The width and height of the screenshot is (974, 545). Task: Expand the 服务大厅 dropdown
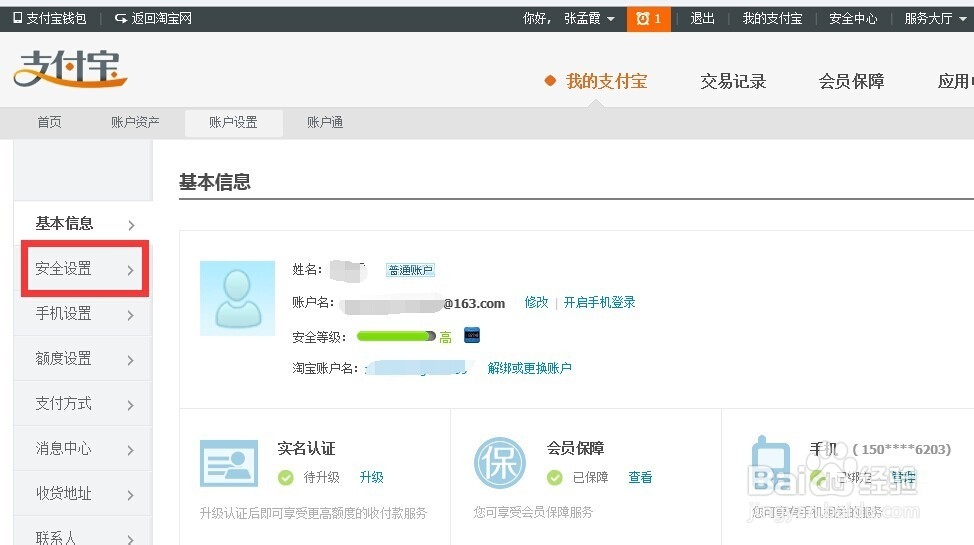(935, 19)
